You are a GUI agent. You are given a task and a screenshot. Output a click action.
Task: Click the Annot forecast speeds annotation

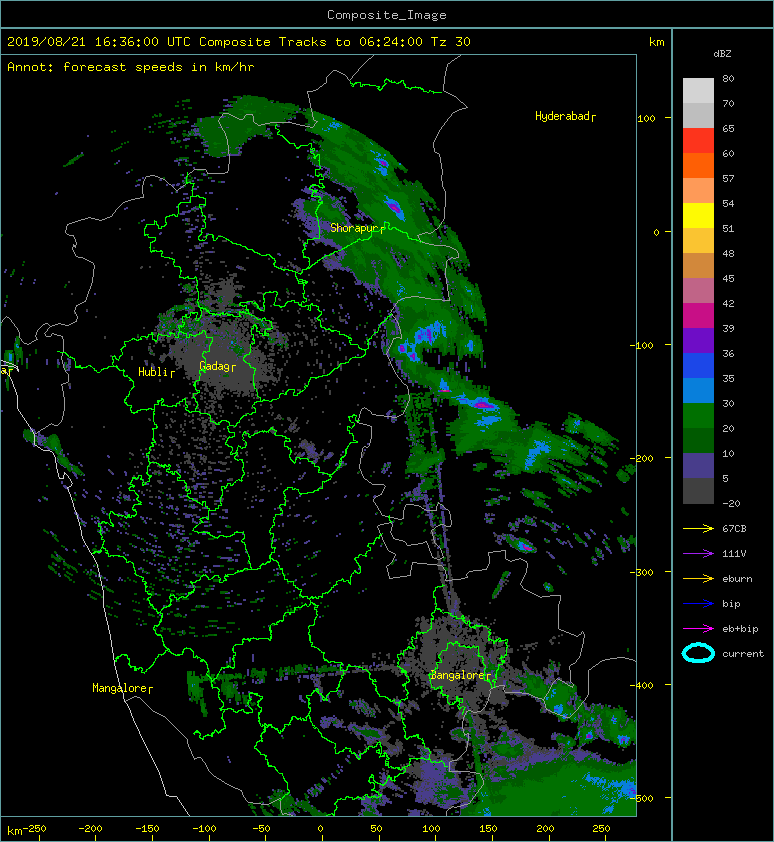pos(131,67)
